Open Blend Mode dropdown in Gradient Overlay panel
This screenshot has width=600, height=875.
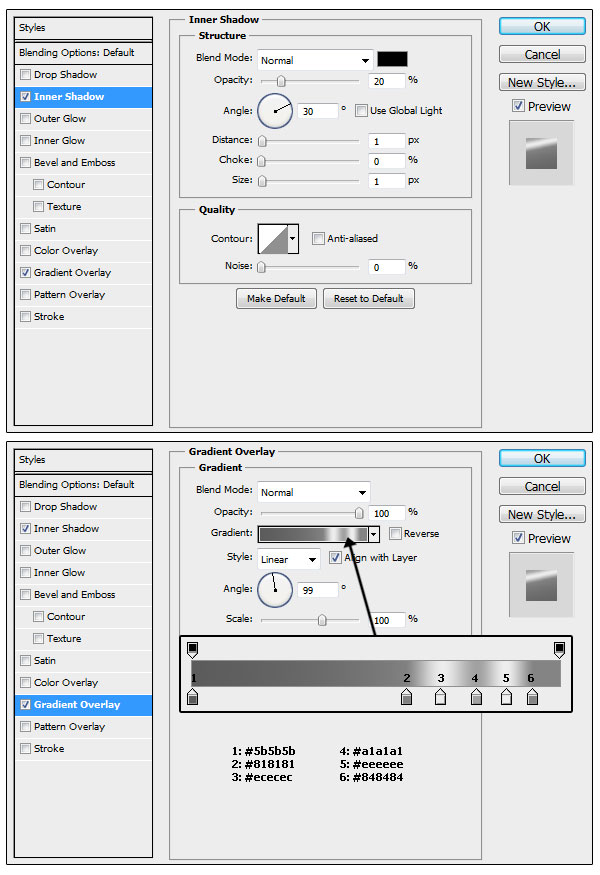pos(313,492)
